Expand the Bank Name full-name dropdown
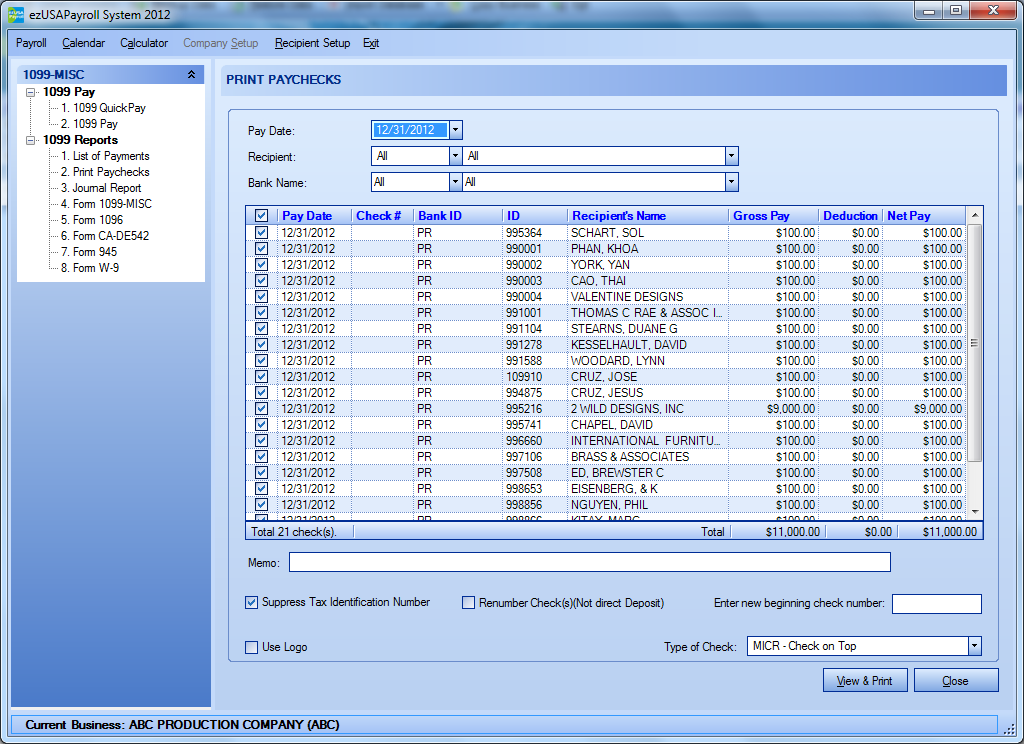 point(731,182)
